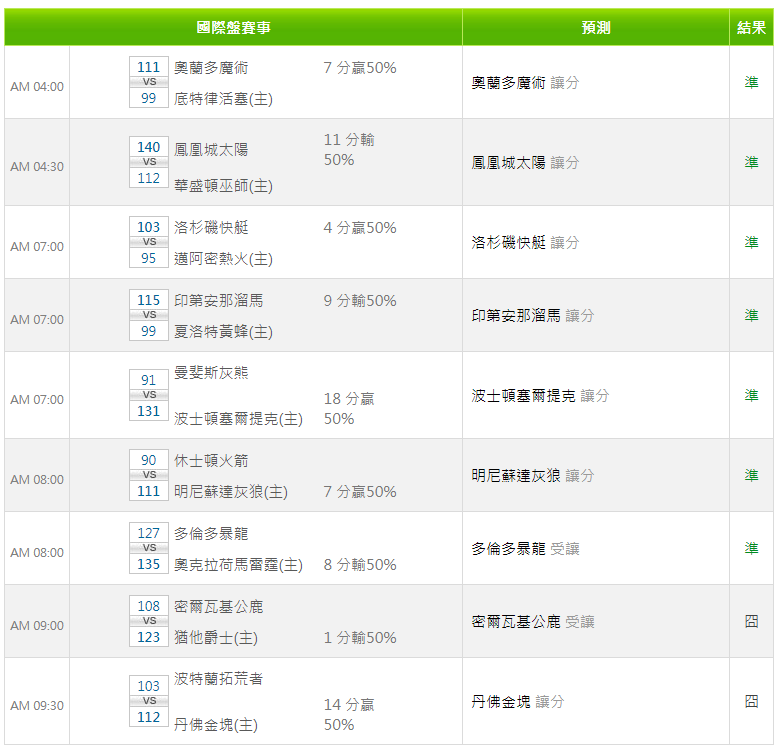Click score 99 for 底特律活塞
The image size is (781, 748).
pos(148,98)
